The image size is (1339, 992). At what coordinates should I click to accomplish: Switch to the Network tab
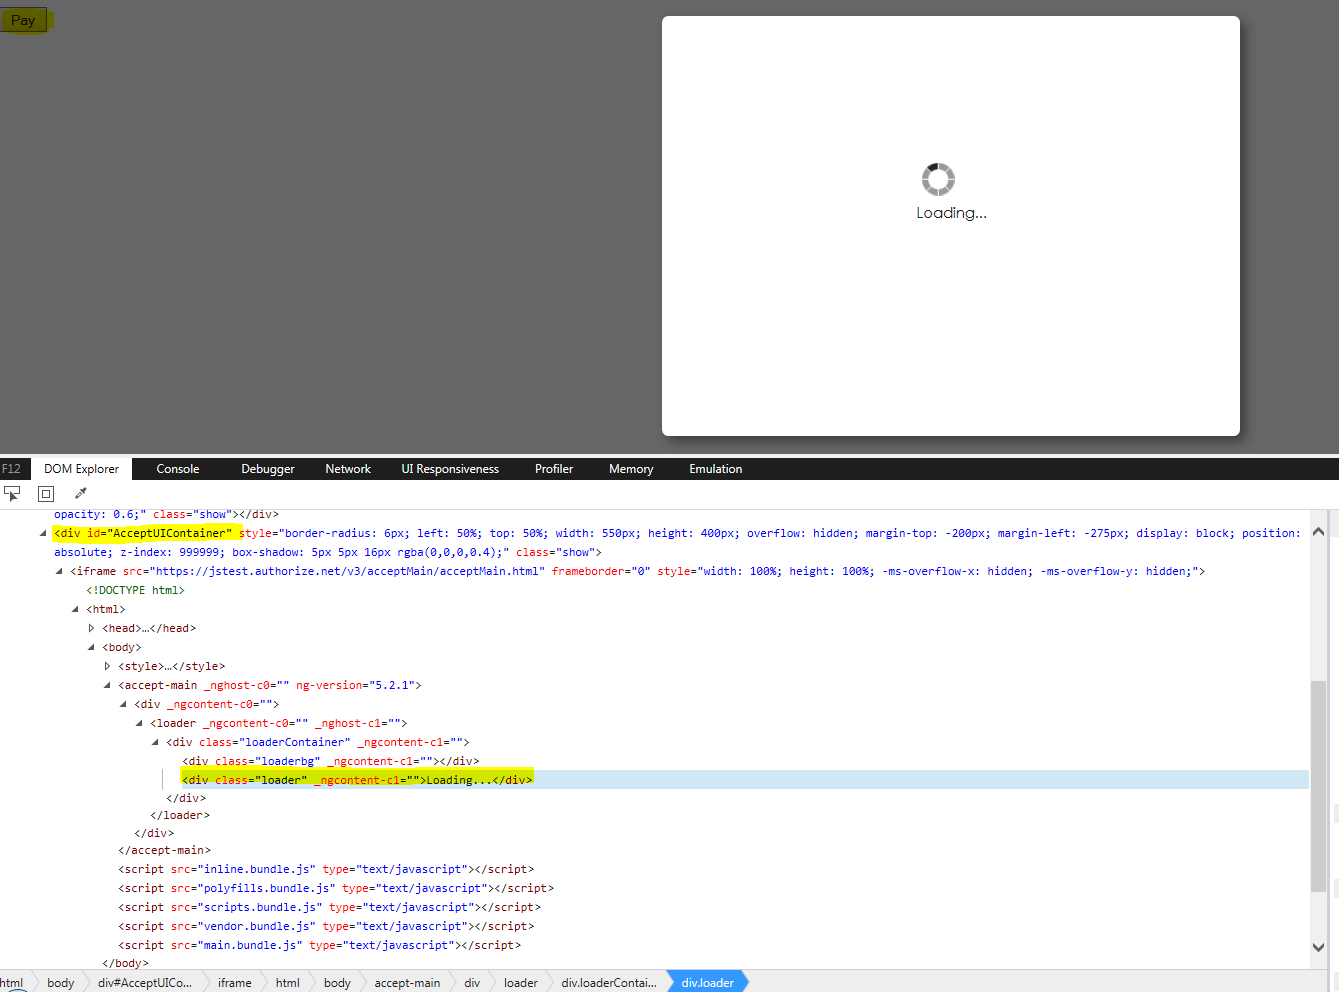(x=347, y=468)
